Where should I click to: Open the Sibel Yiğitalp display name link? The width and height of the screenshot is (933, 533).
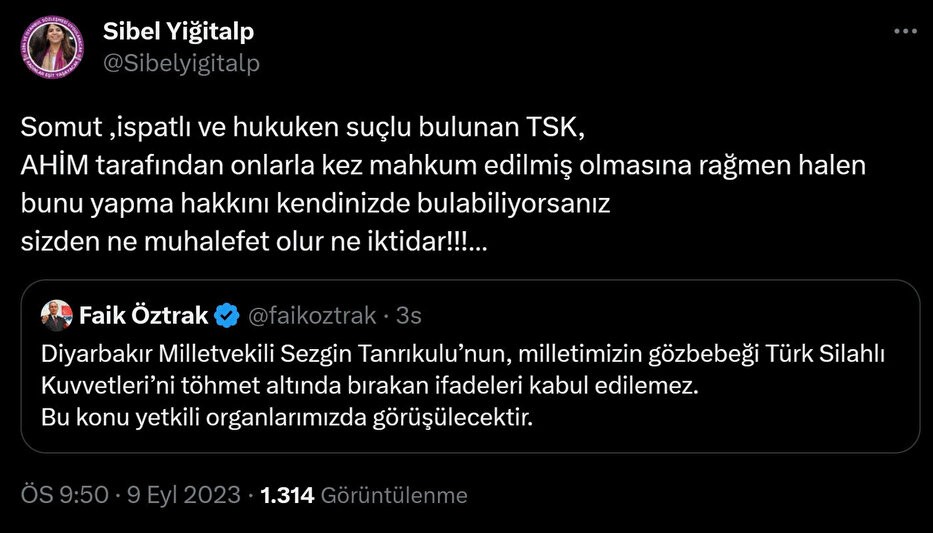(179, 31)
